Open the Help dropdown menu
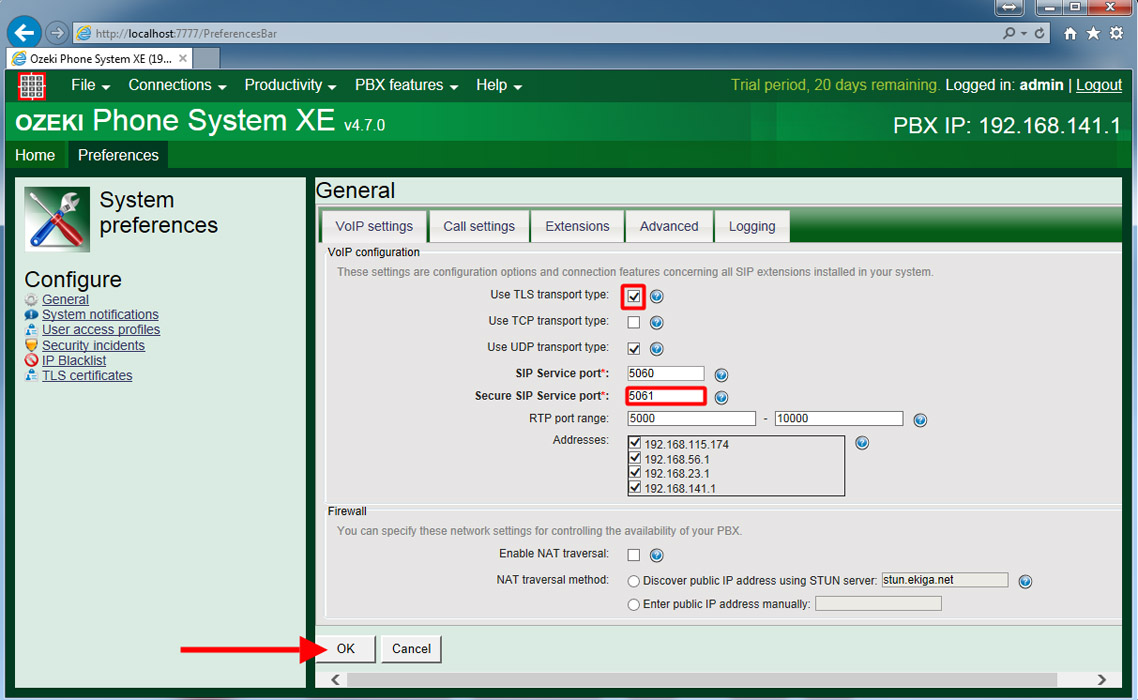This screenshot has height=700, width=1138. click(499, 85)
